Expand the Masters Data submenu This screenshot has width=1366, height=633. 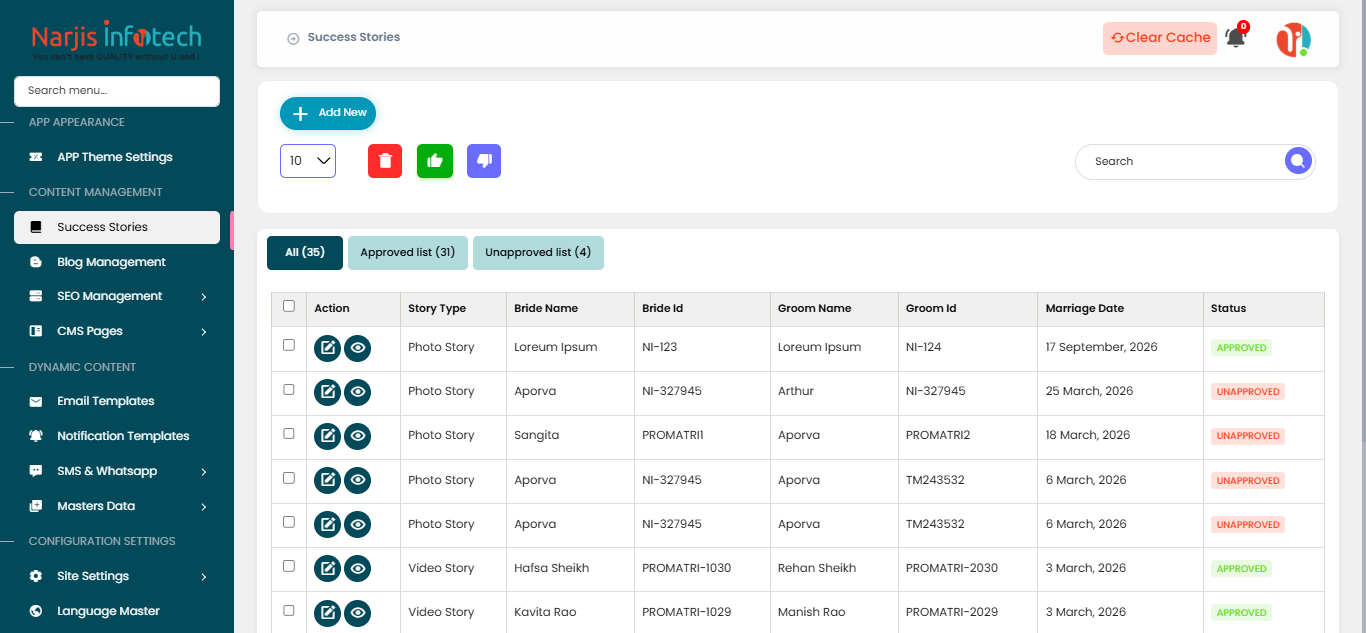[117, 506]
